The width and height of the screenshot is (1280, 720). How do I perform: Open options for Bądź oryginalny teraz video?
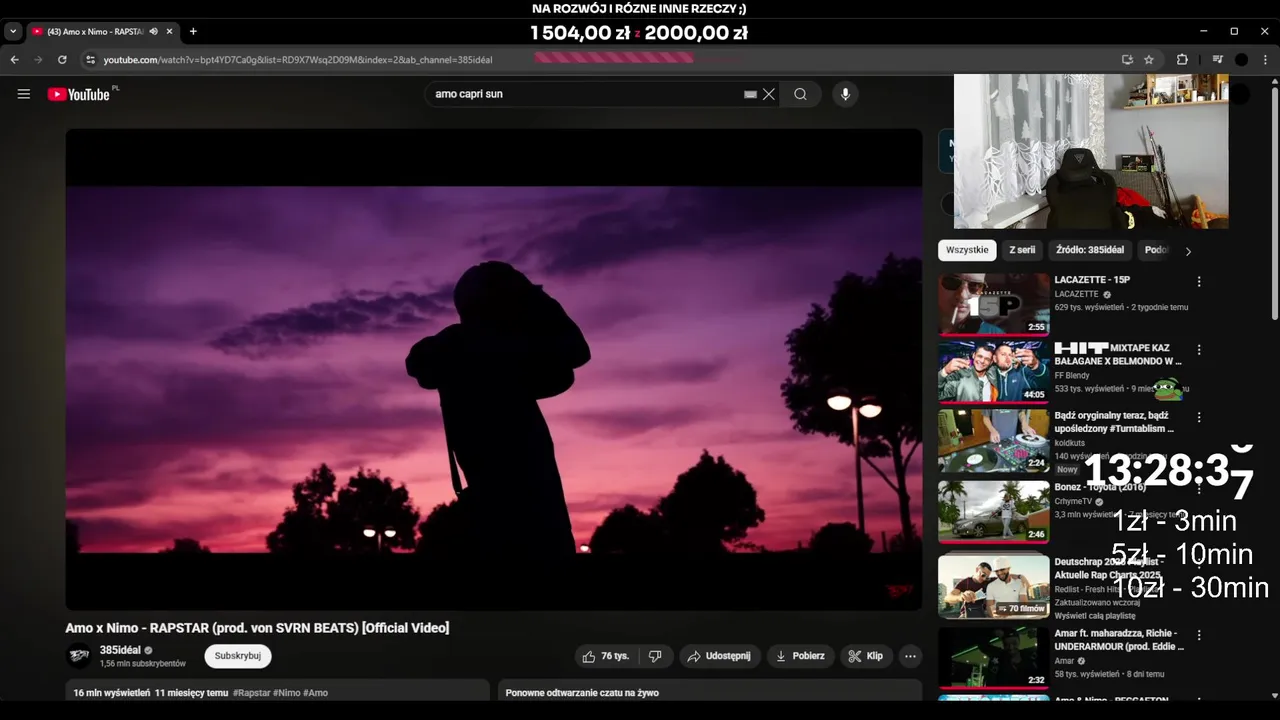click(1199, 417)
